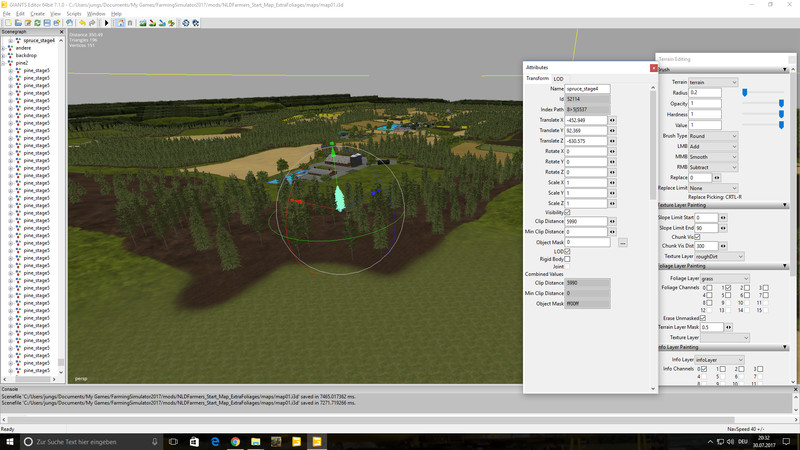The width and height of the screenshot is (800, 450).
Task: Close the Attributes panel with red X
Action: (654, 68)
